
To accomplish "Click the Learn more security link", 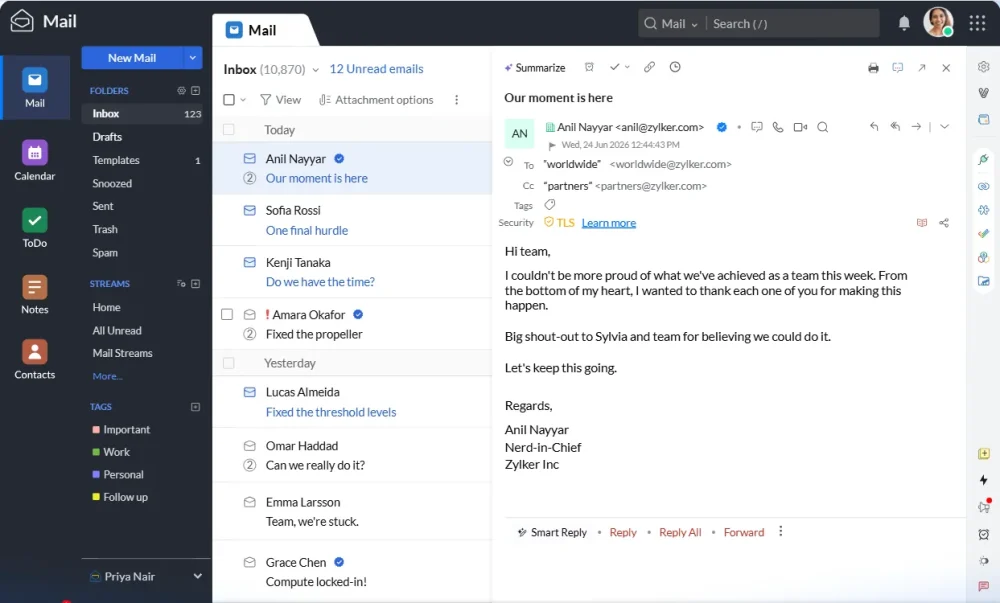I will (608, 223).
